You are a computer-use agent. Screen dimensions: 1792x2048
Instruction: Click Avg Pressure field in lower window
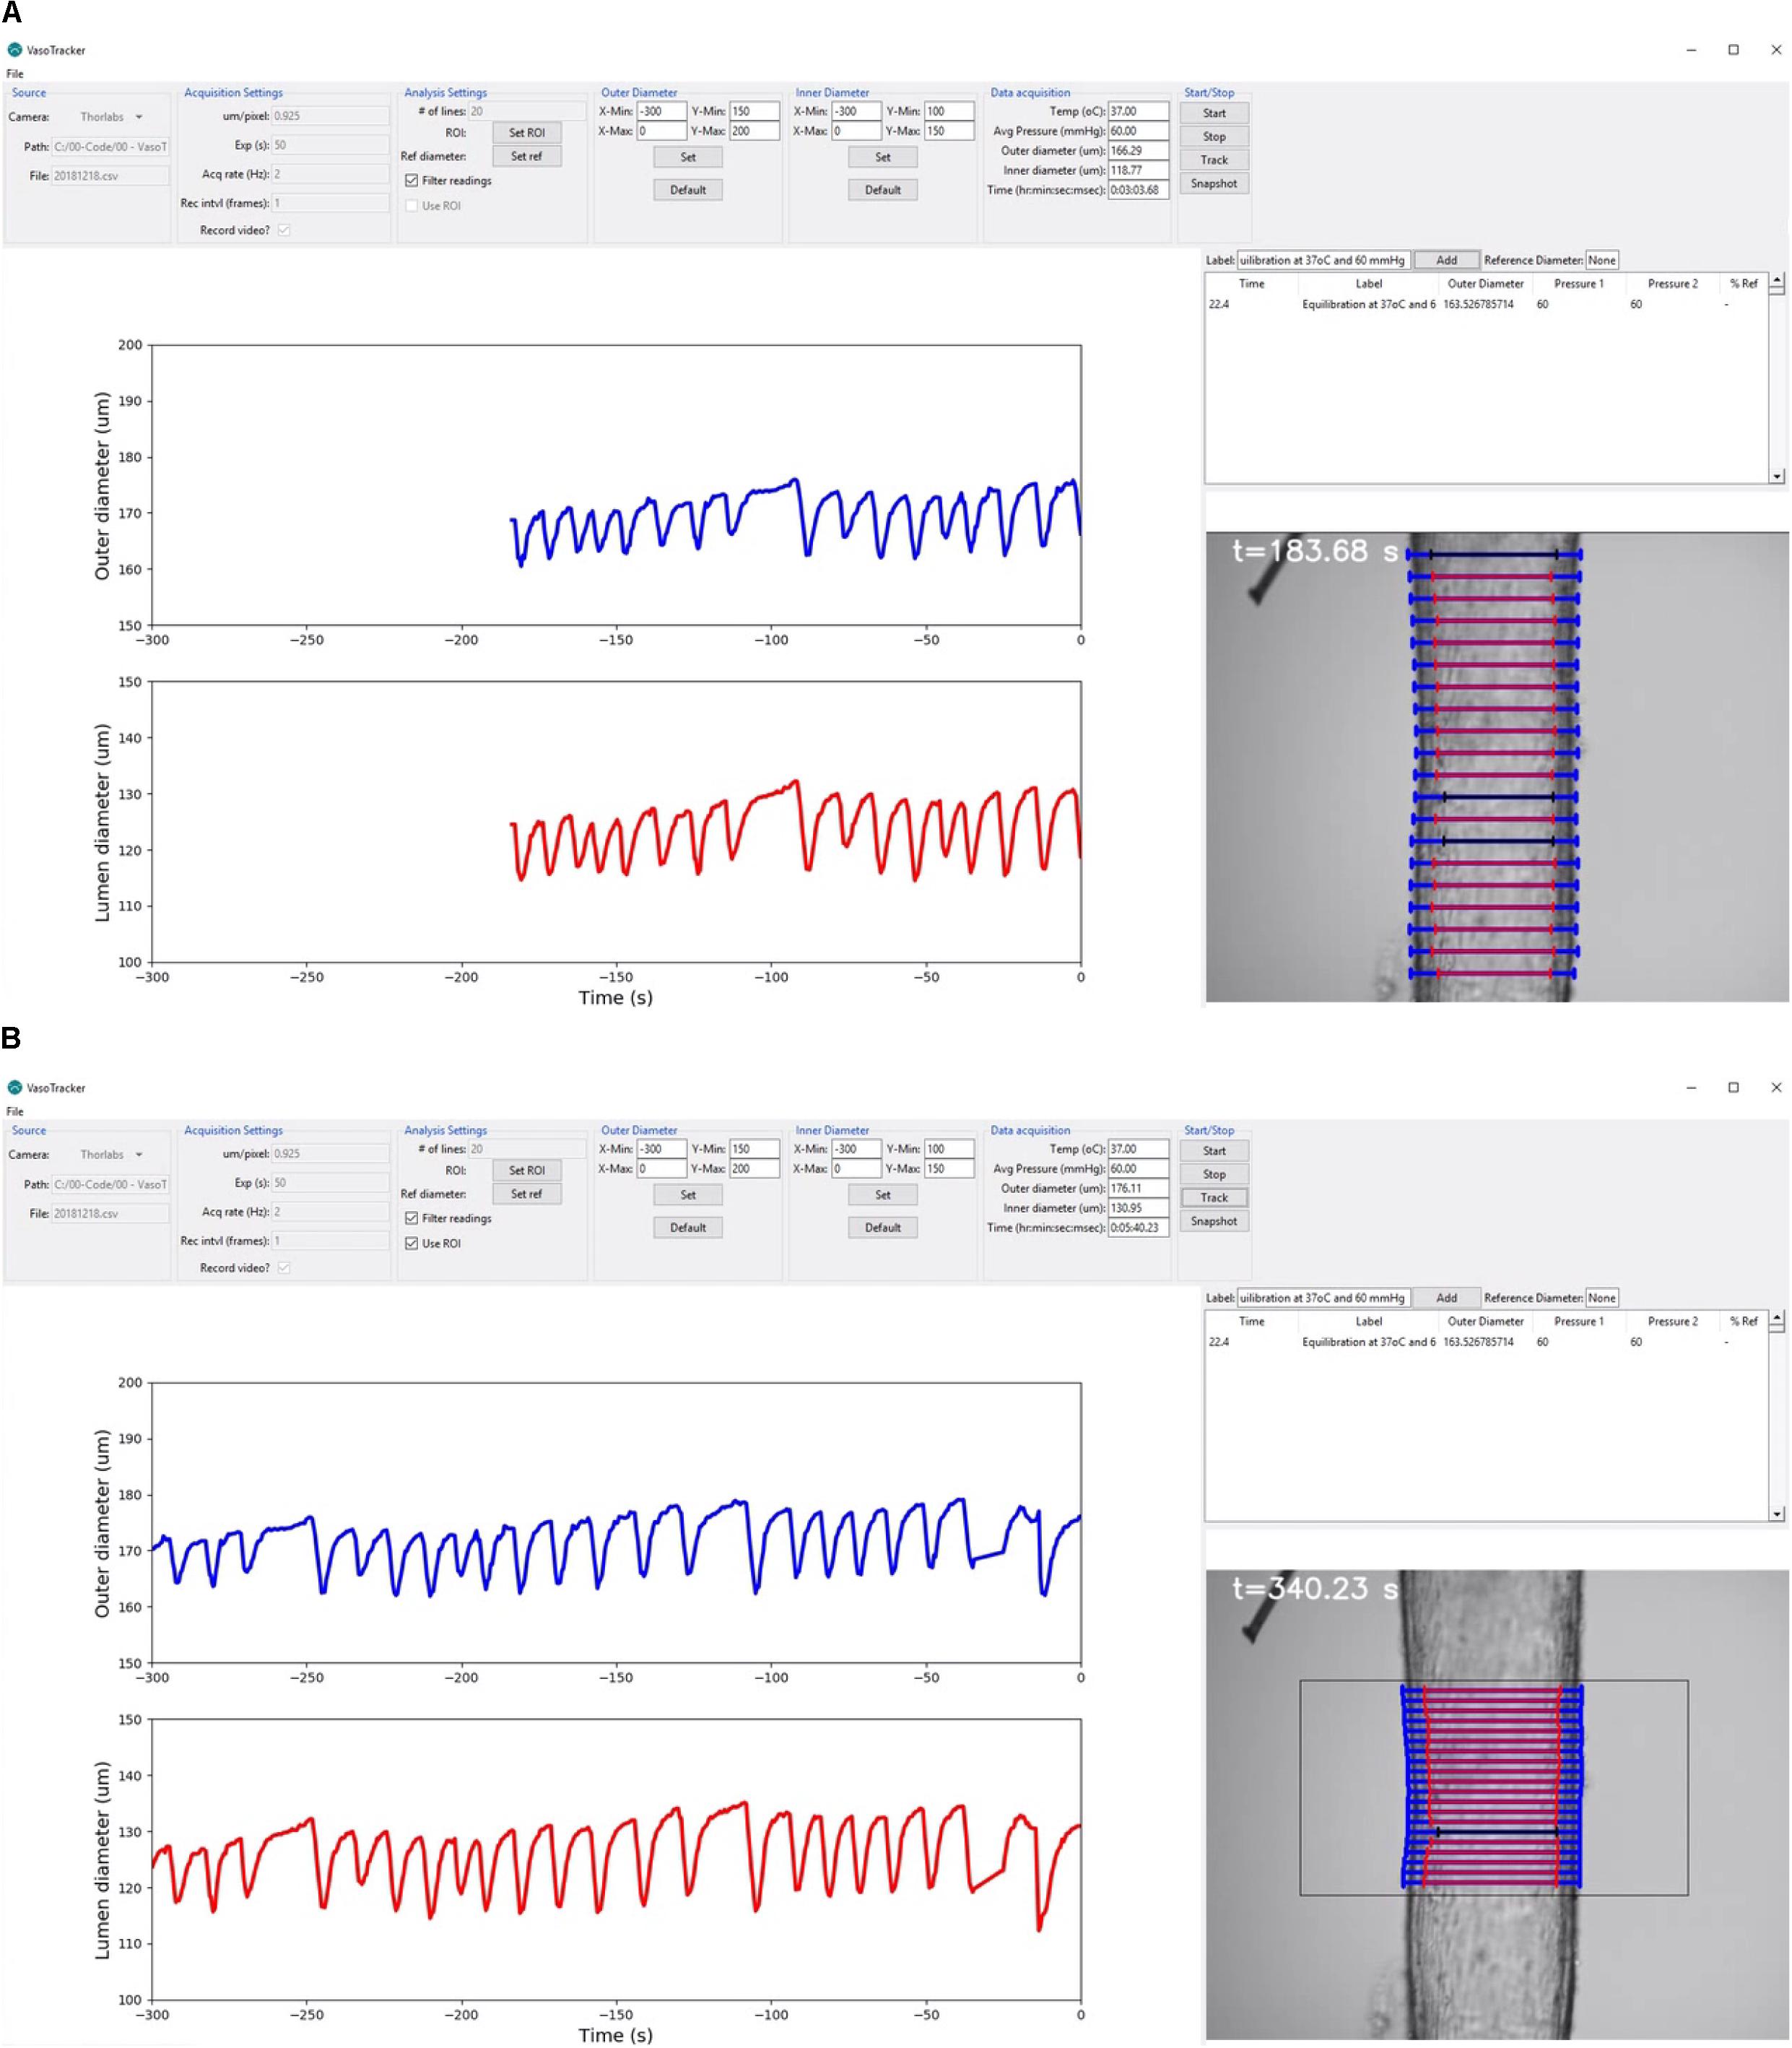(1138, 1168)
